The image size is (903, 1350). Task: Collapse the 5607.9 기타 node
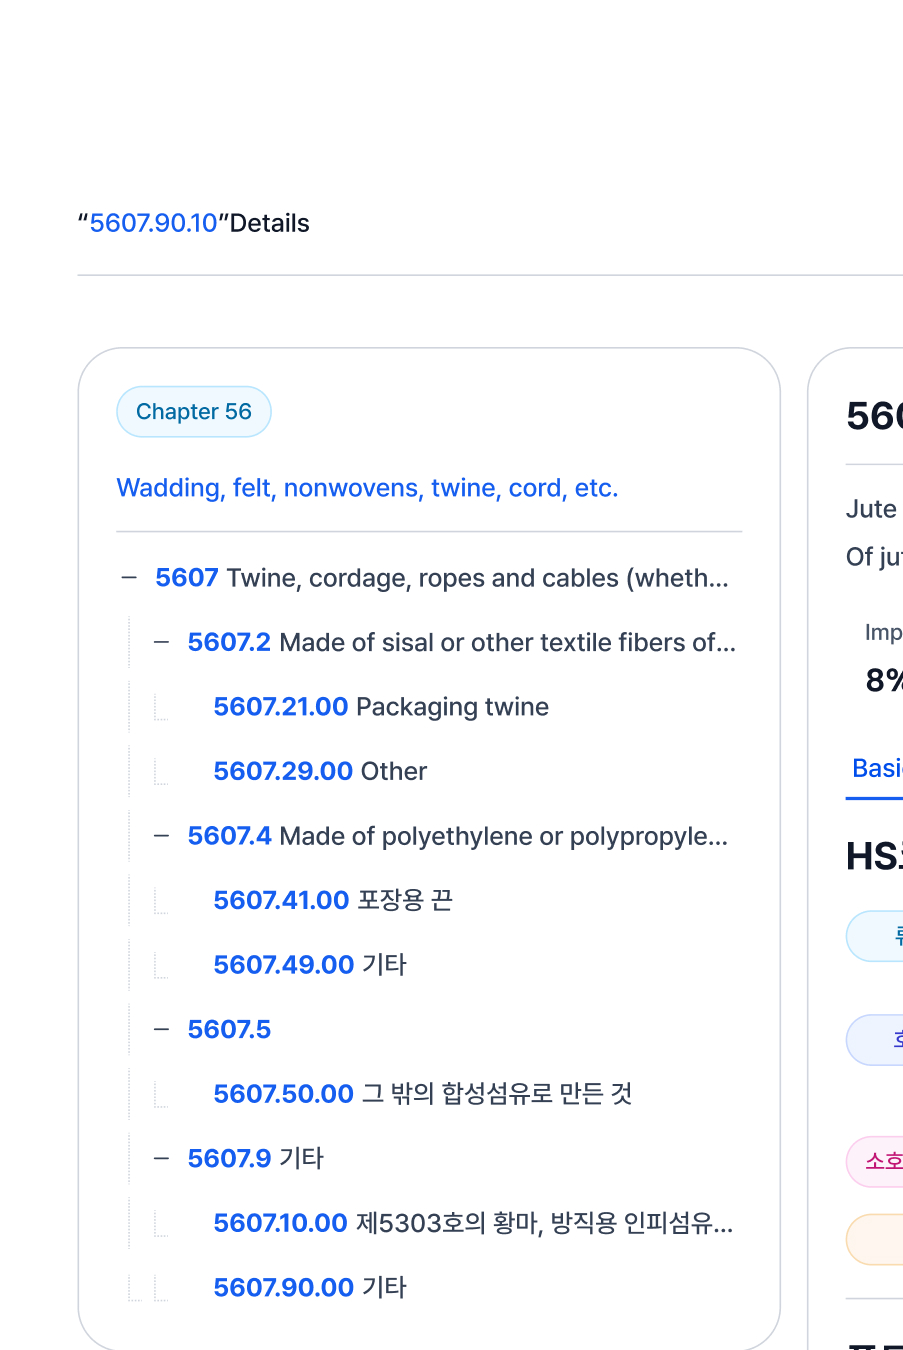click(161, 1158)
